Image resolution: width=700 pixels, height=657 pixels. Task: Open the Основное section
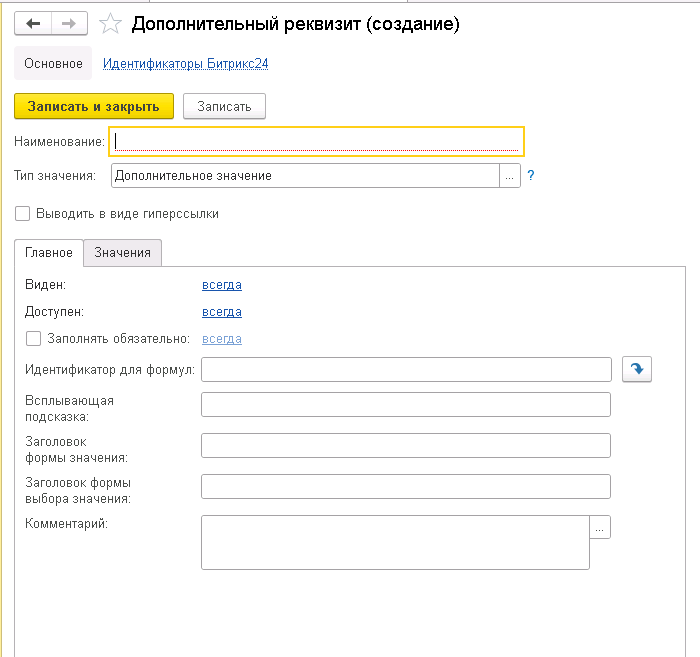click(x=53, y=64)
